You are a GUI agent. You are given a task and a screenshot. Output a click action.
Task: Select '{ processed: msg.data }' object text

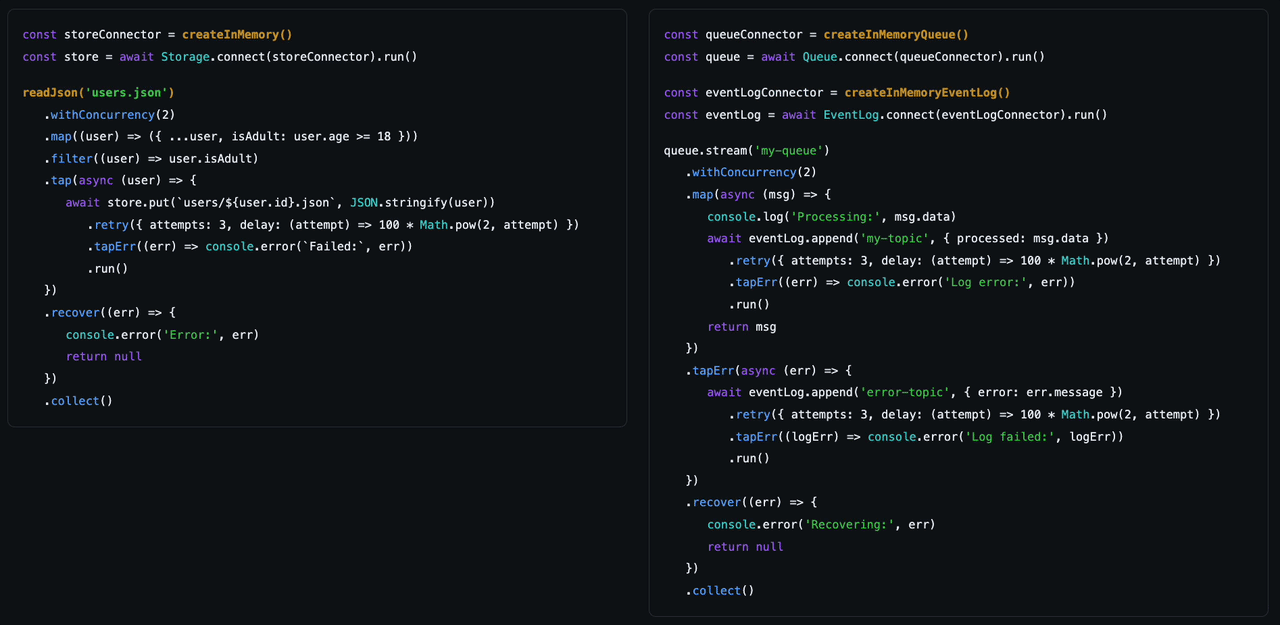click(1027, 239)
